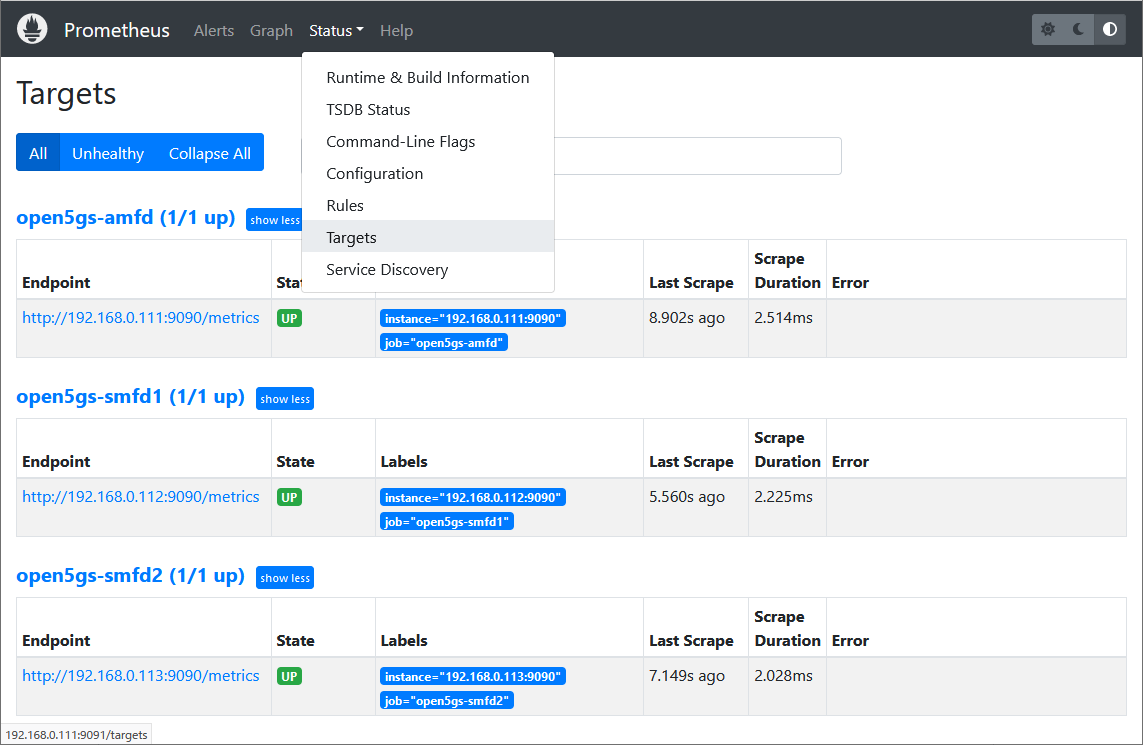Open the Prometheus home title link
This screenshot has height=745, width=1143.
(x=117, y=30)
